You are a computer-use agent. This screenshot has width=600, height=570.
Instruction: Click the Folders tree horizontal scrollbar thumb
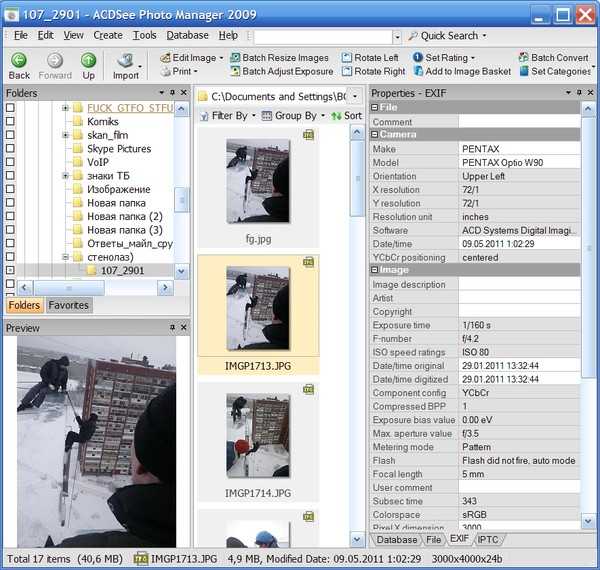click(x=69, y=288)
